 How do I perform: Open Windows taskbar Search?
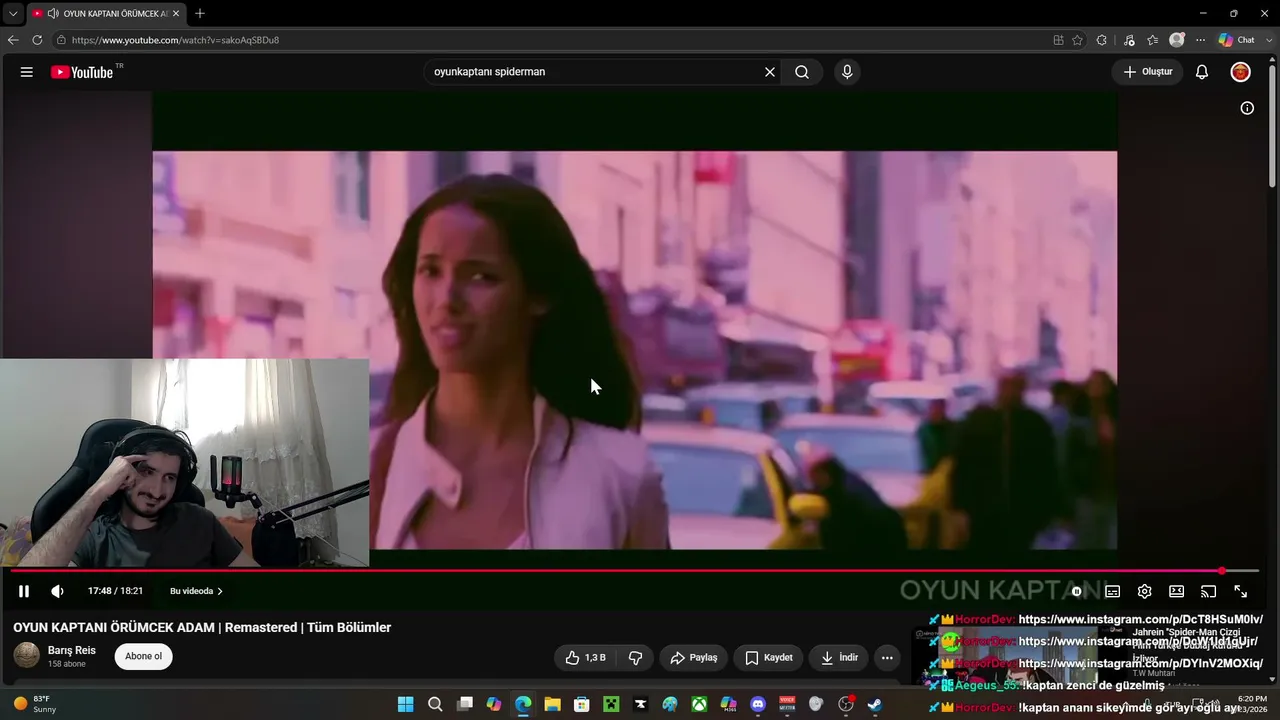click(435, 704)
